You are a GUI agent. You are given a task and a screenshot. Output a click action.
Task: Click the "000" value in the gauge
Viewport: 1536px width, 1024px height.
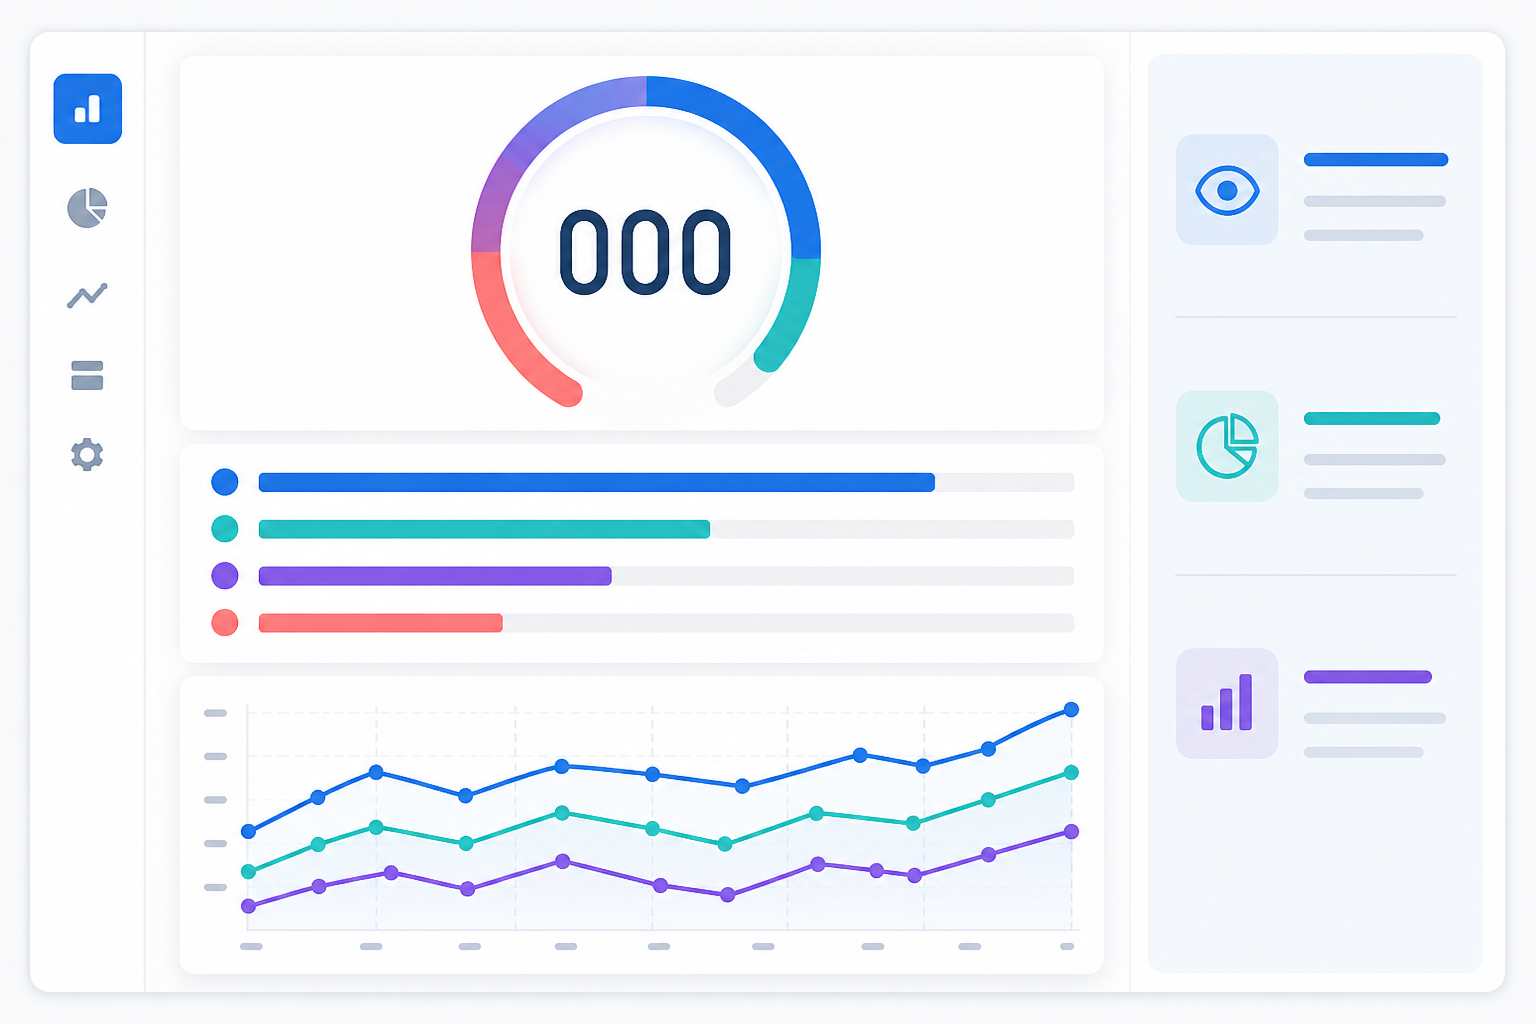(x=645, y=252)
